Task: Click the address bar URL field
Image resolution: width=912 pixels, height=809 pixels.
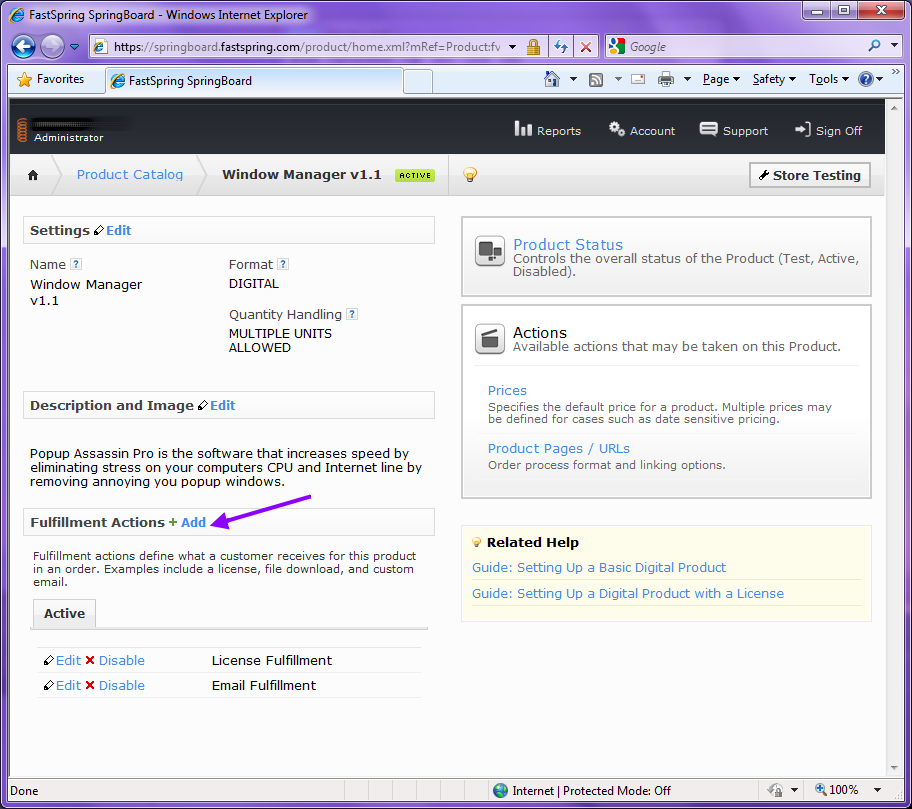Action: click(x=307, y=47)
